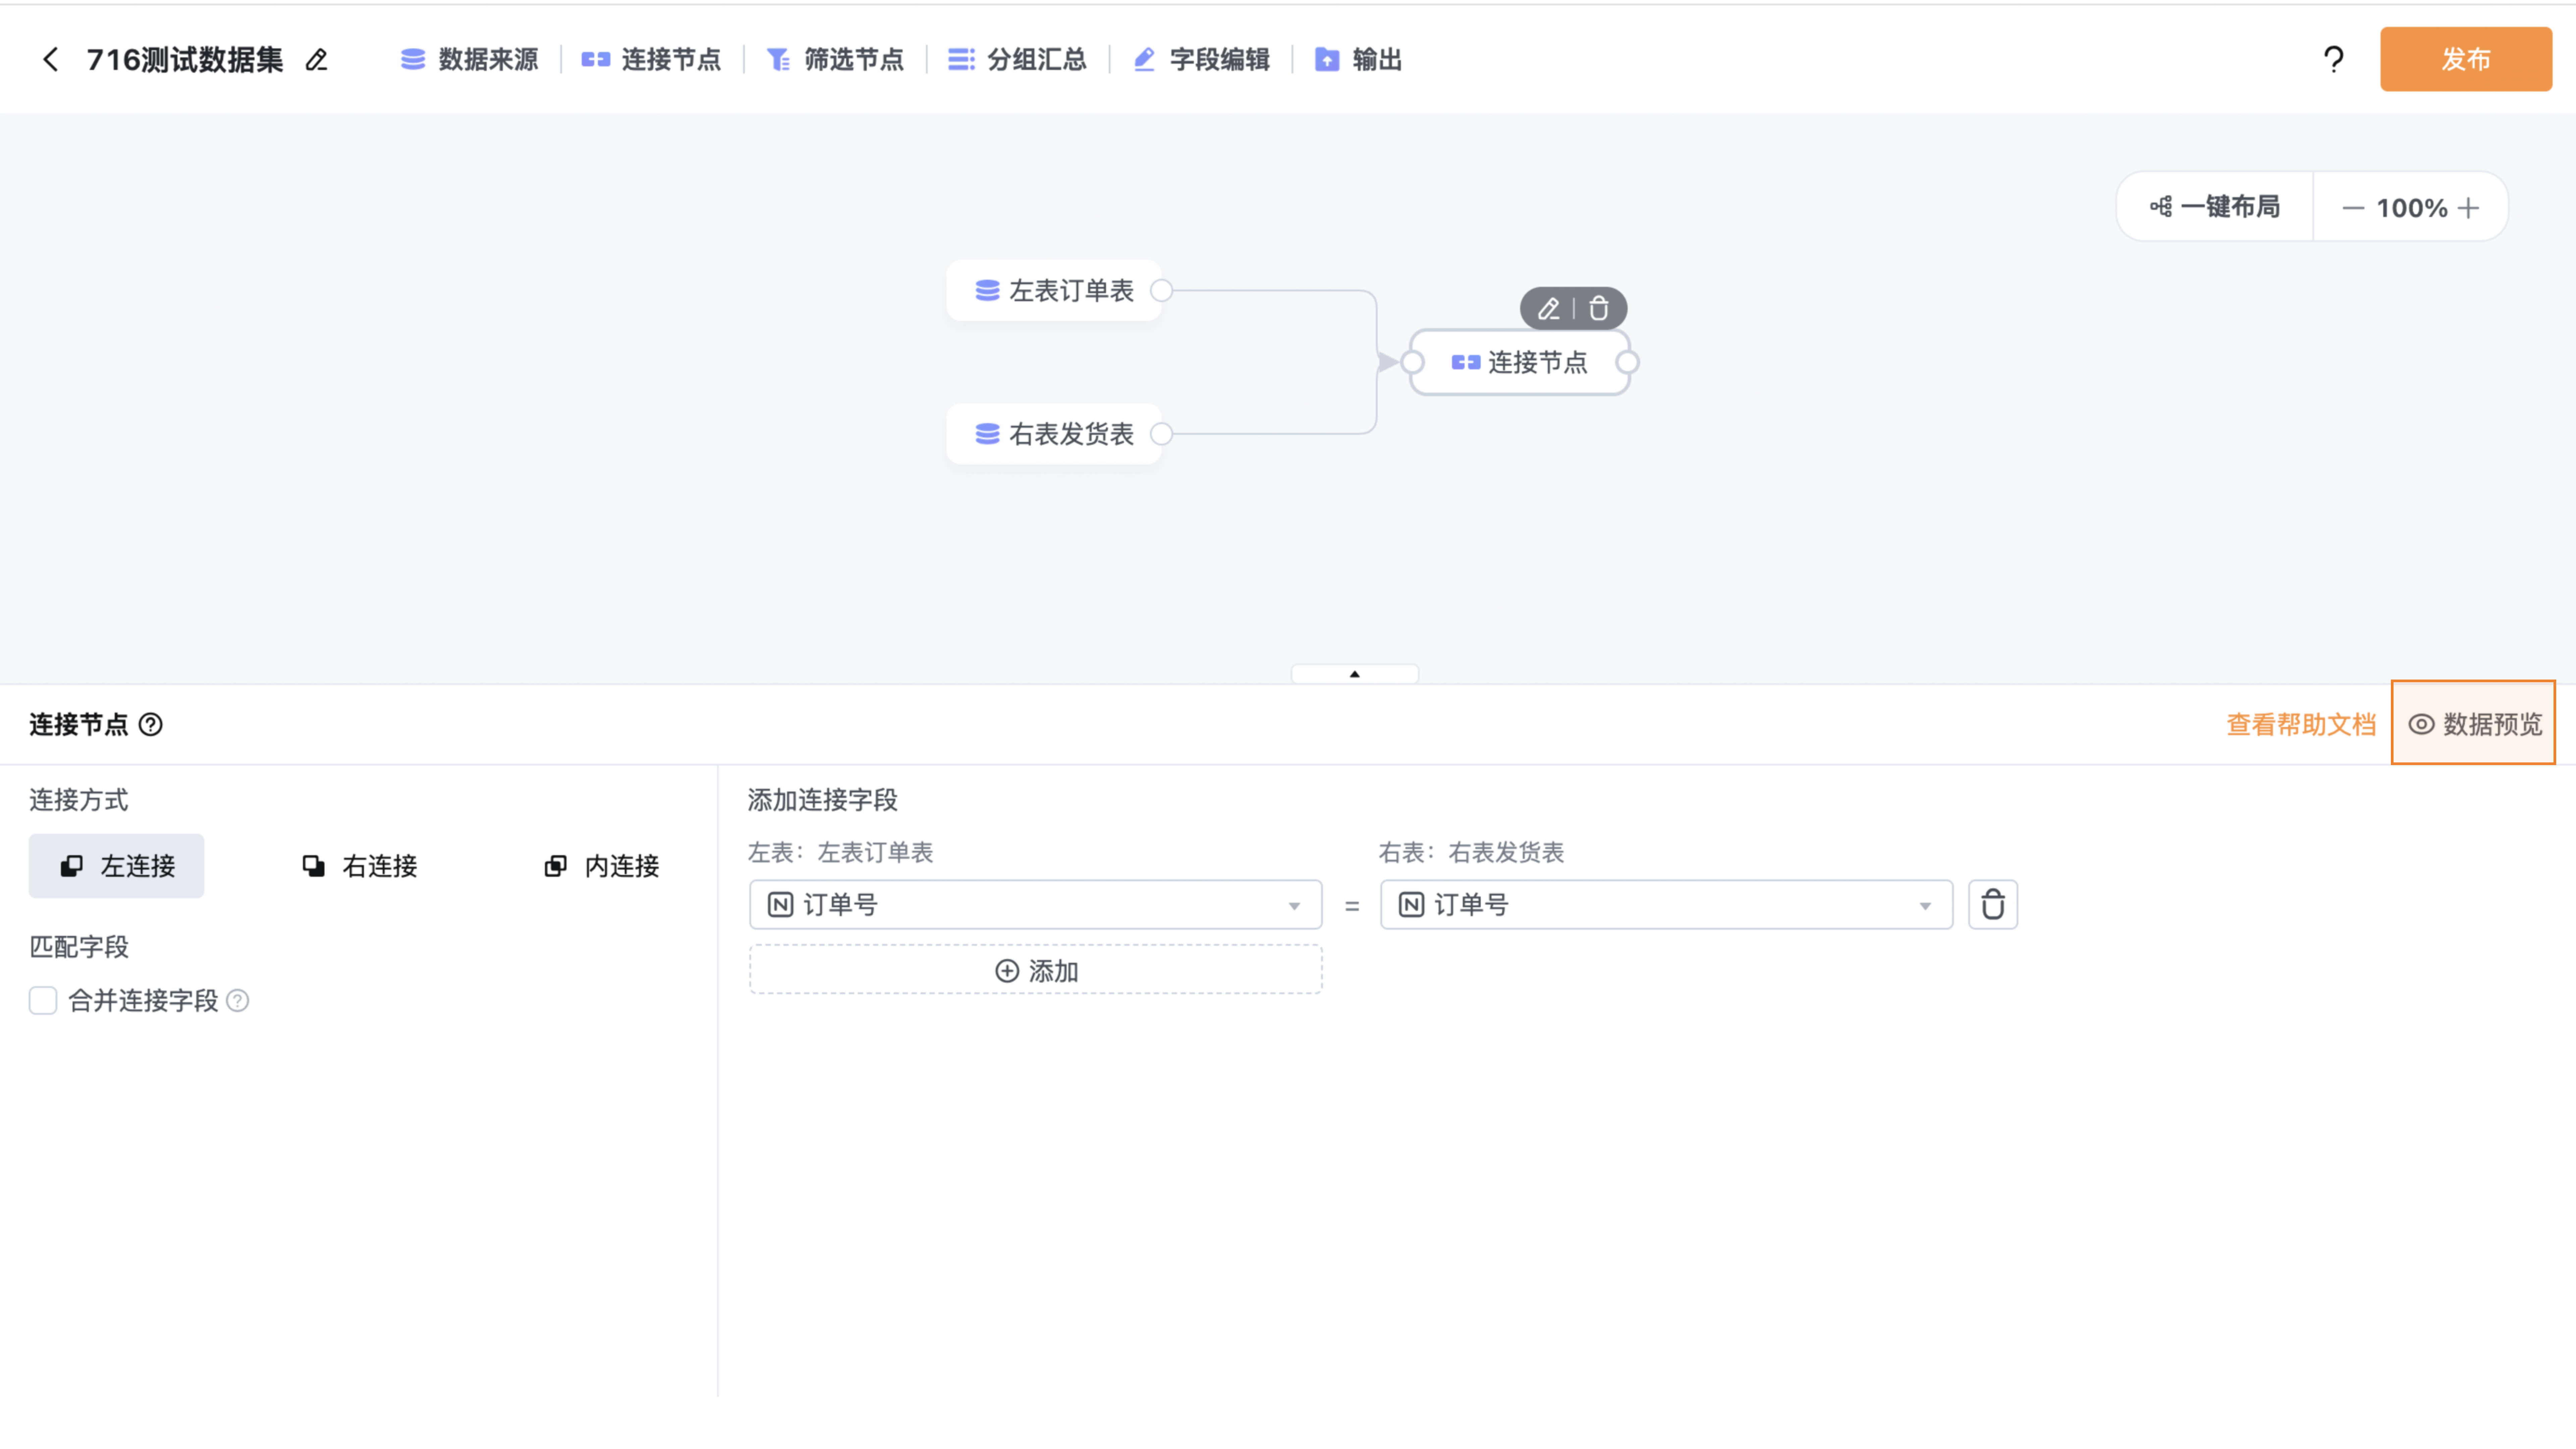Click the 100% zoom value

click(x=2412, y=208)
